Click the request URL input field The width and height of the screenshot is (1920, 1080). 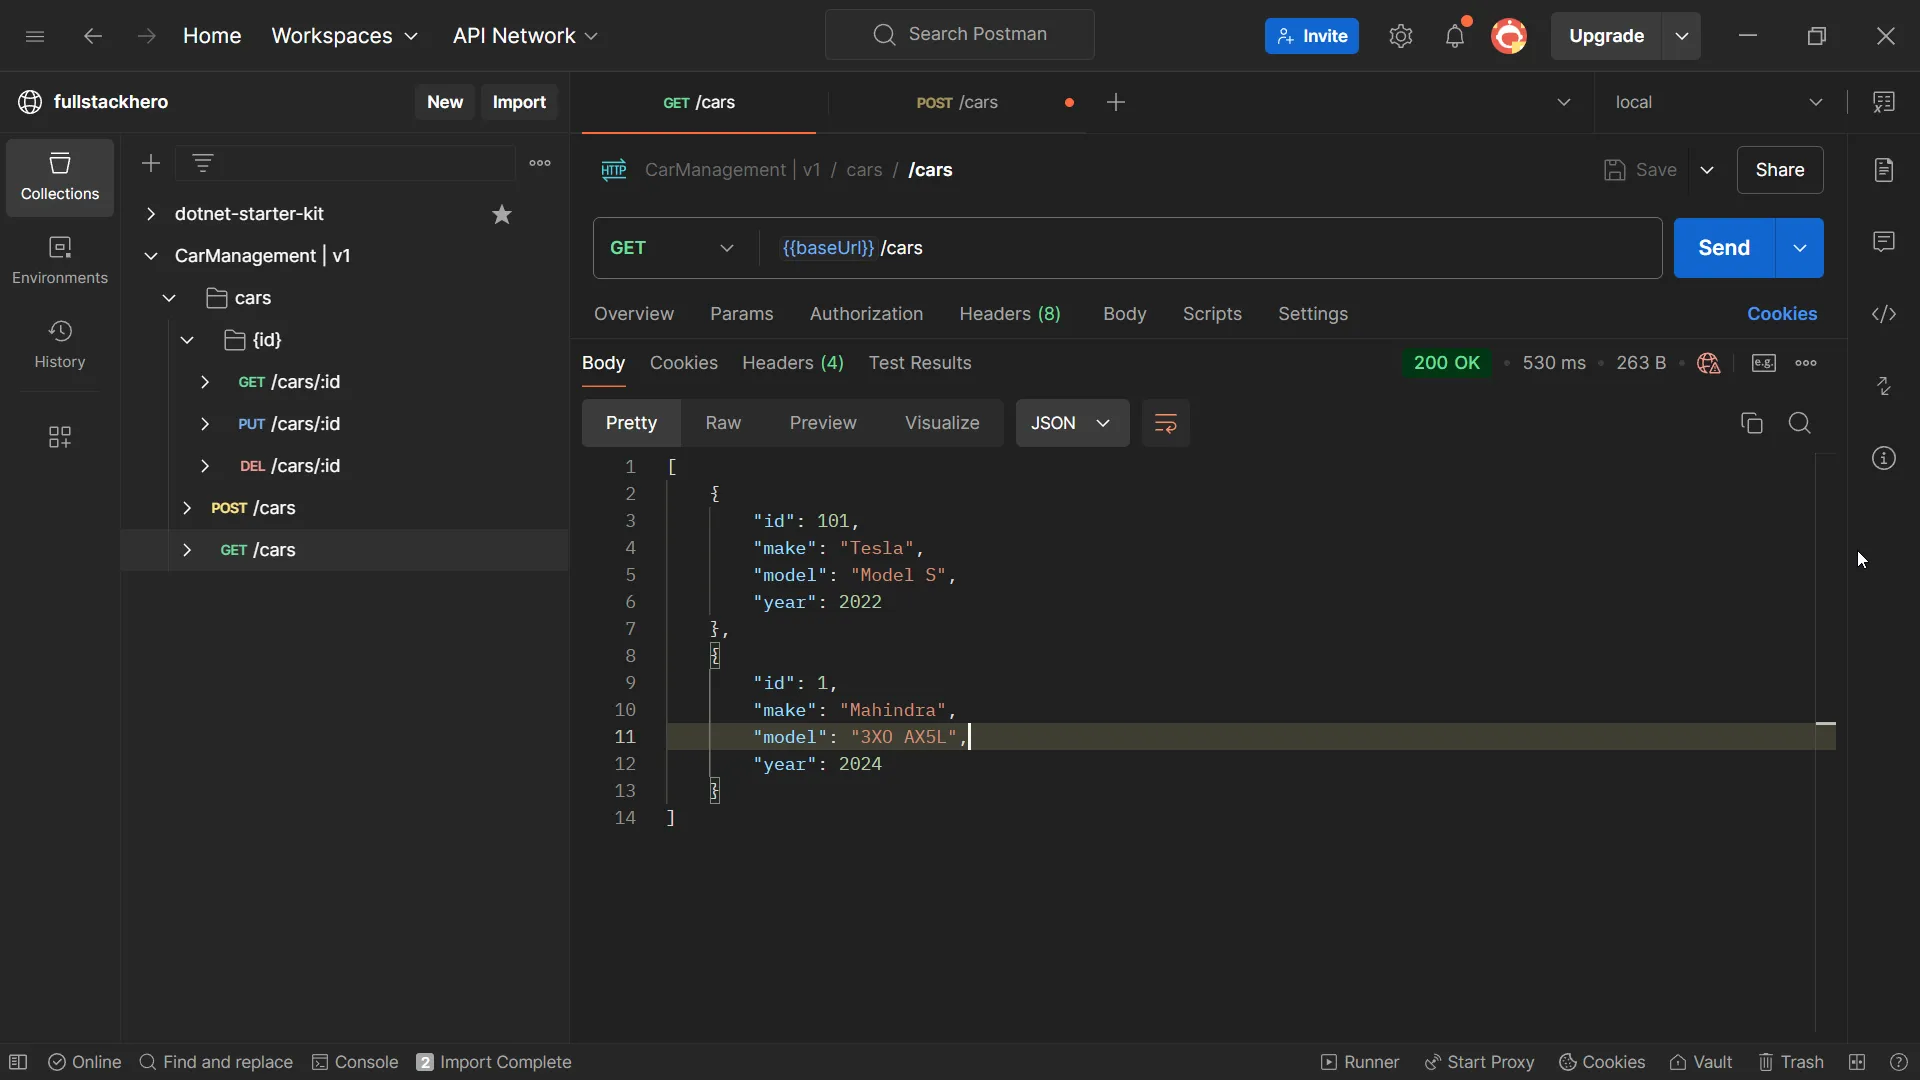[x=1200, y=248]
